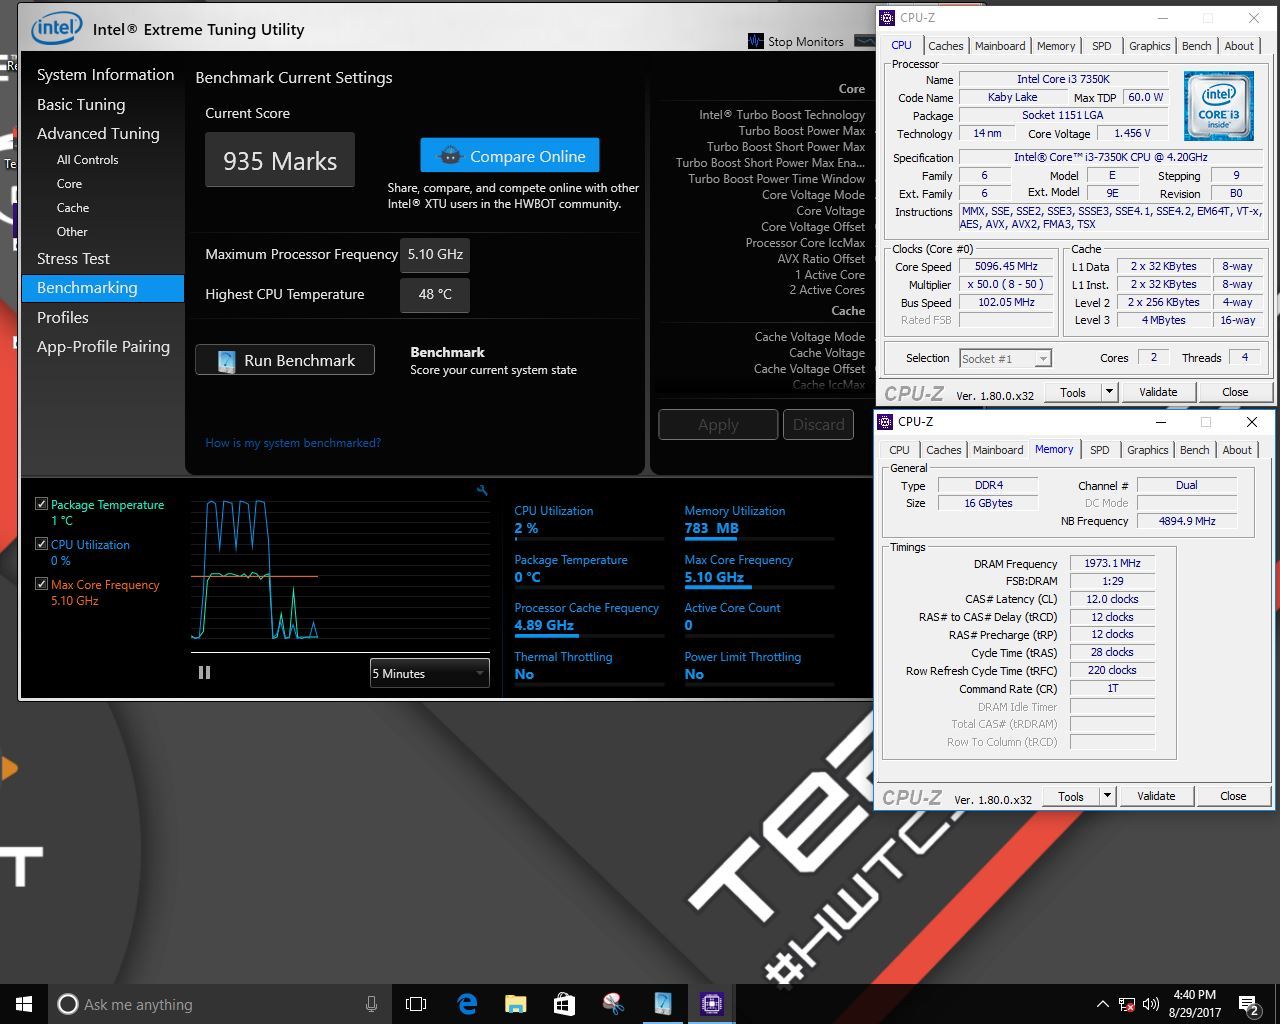Open Tools dropdown arrow in top CPU-Z
The image size is (1280, 1024).
tap(1108, 392)
